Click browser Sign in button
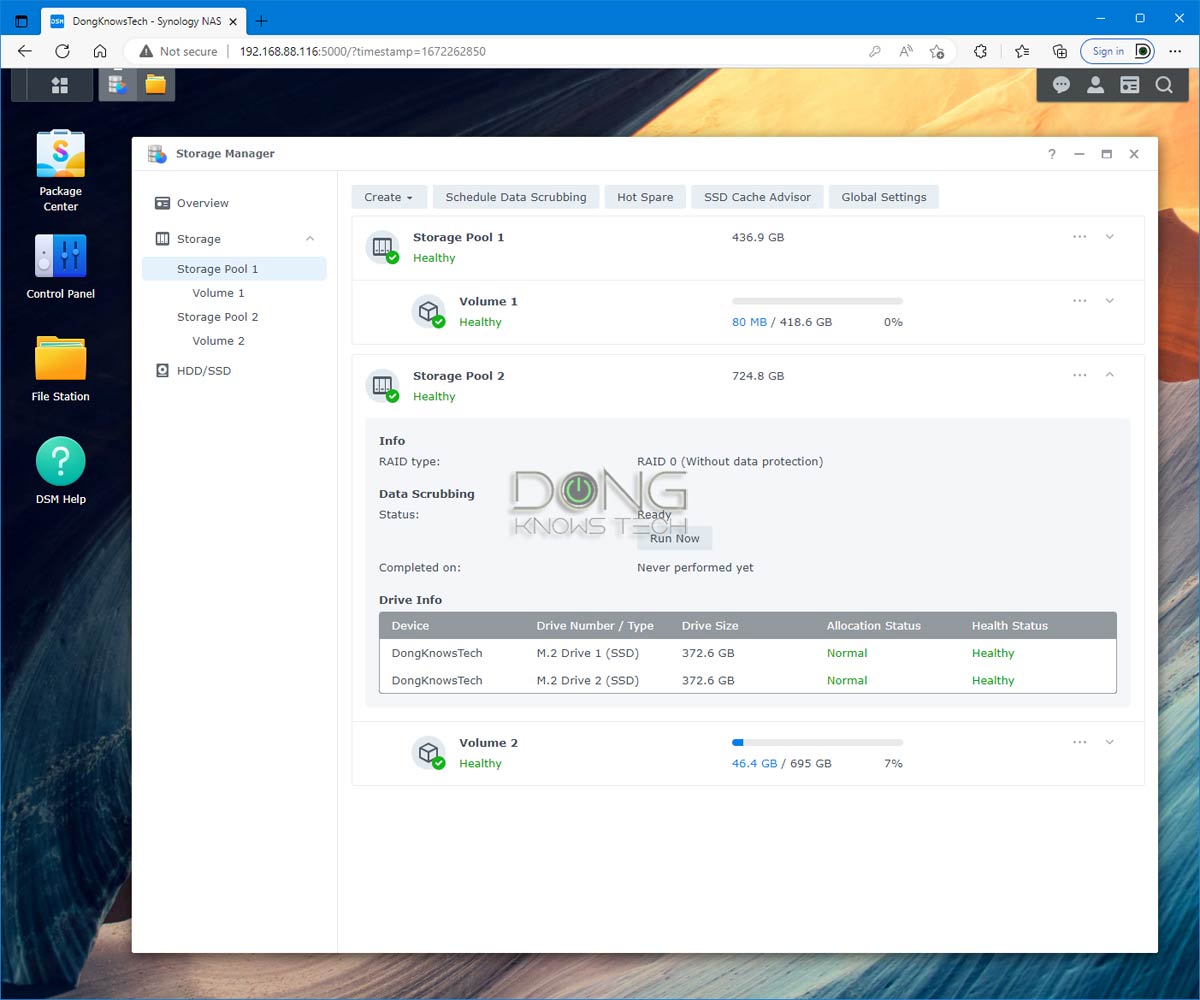The height and width of the screenshot is (1000, 1200). coord(1118,51)
